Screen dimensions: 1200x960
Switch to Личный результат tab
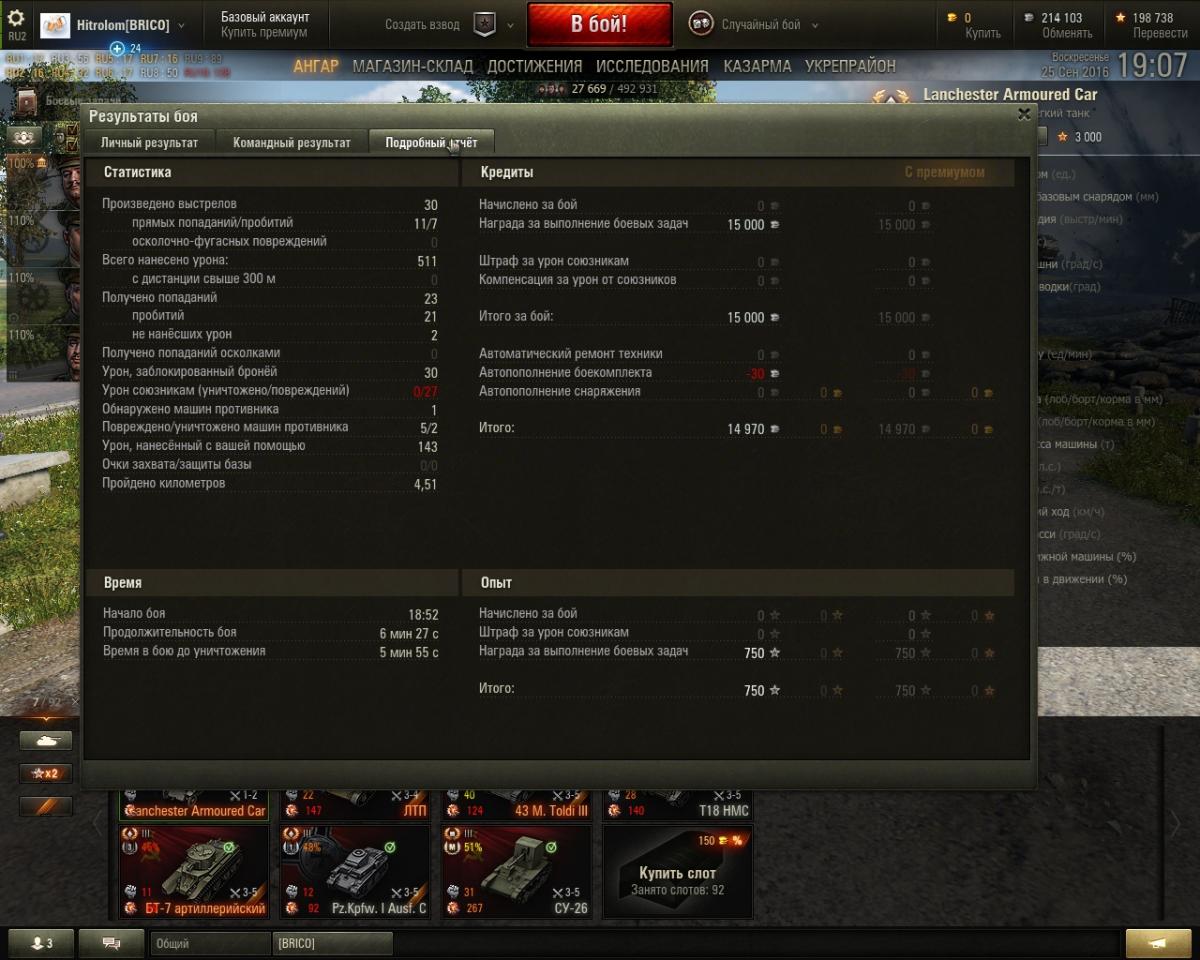pos(150,142)
